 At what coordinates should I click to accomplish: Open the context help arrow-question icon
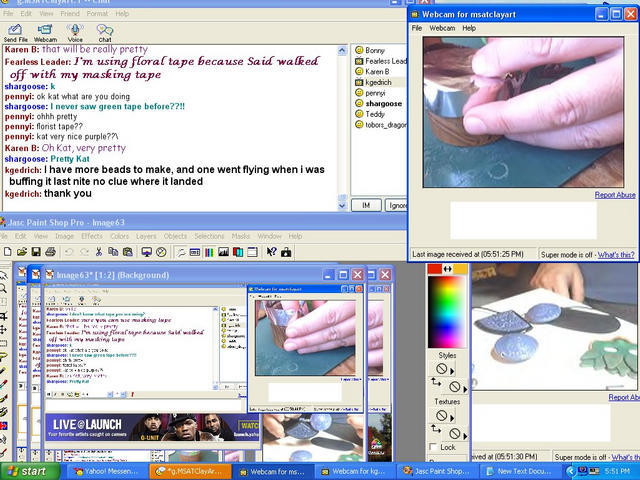click(x=271, y=252)
